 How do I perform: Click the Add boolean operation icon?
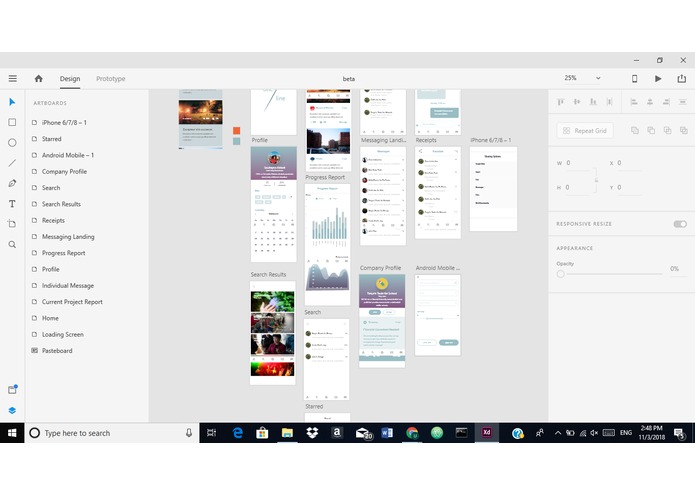[x=635, y=130]
